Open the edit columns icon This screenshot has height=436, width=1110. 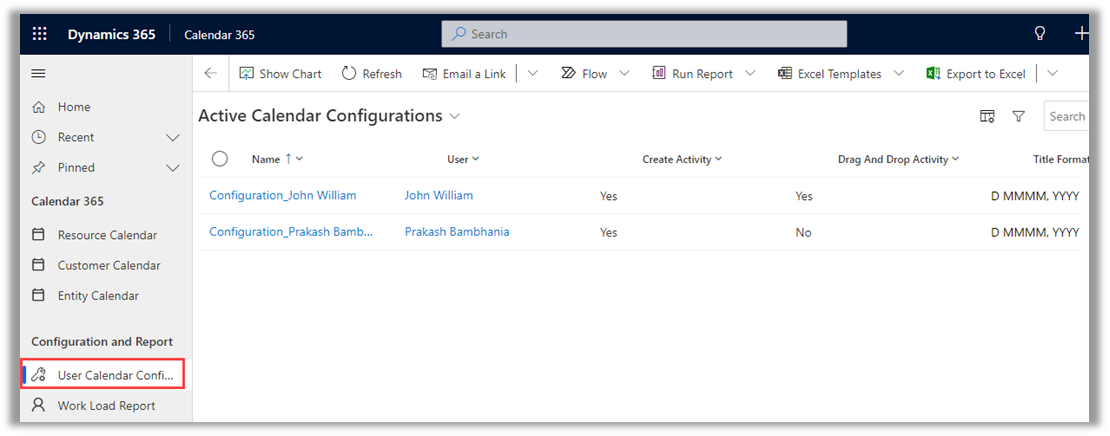click(987, 116)
